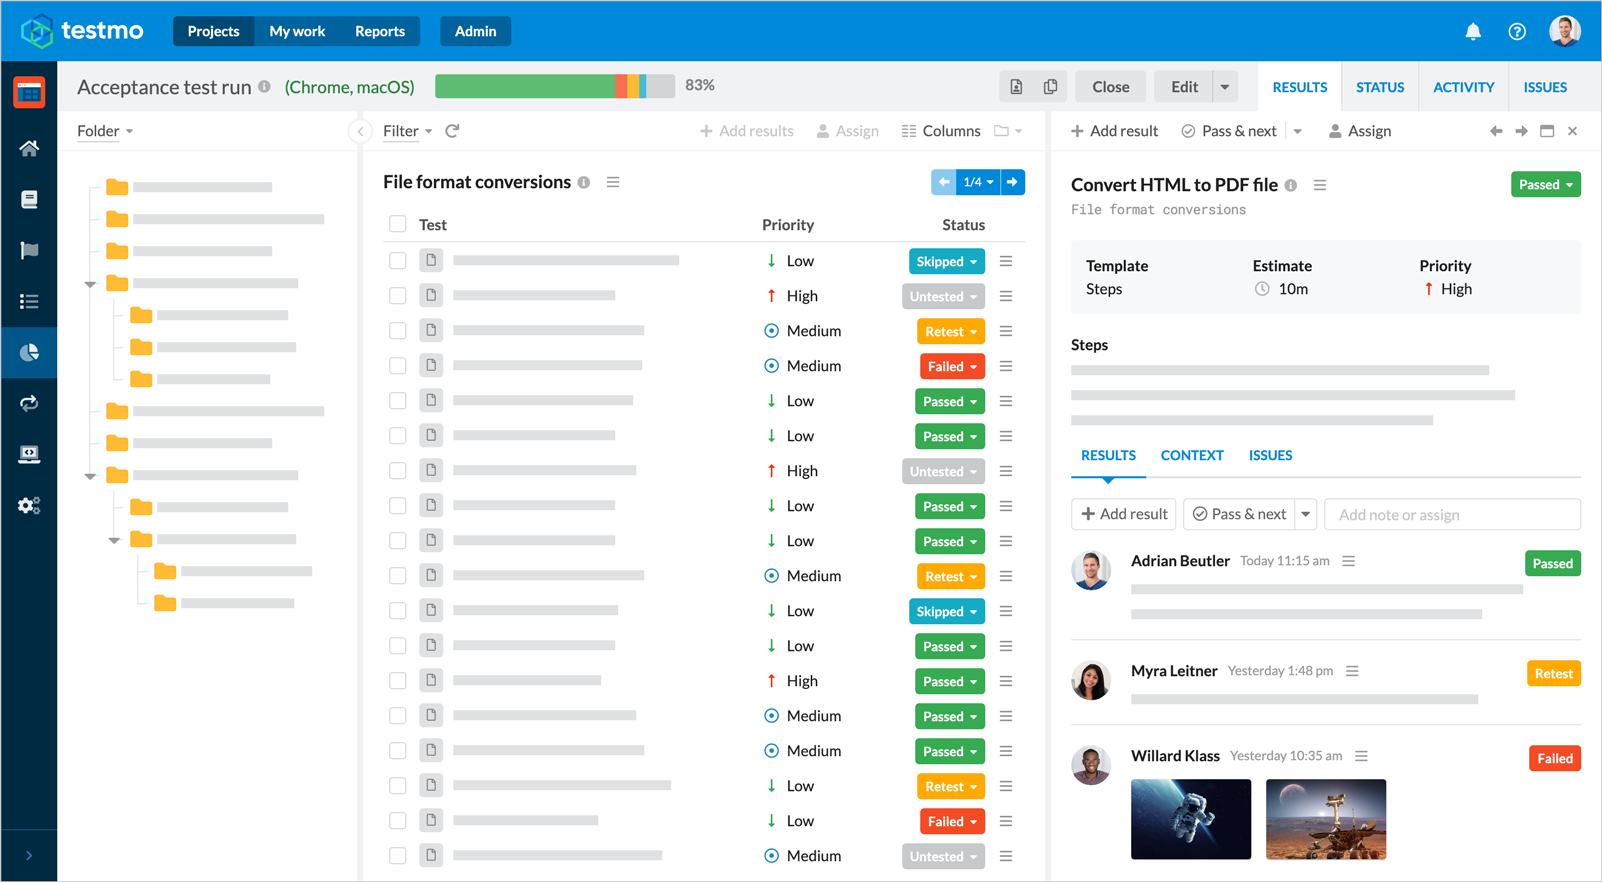Image resolution: width=1602 pixels, height=882 pixels.
Task: Click Columns in the test list toolbar
Action: [941, 131]
